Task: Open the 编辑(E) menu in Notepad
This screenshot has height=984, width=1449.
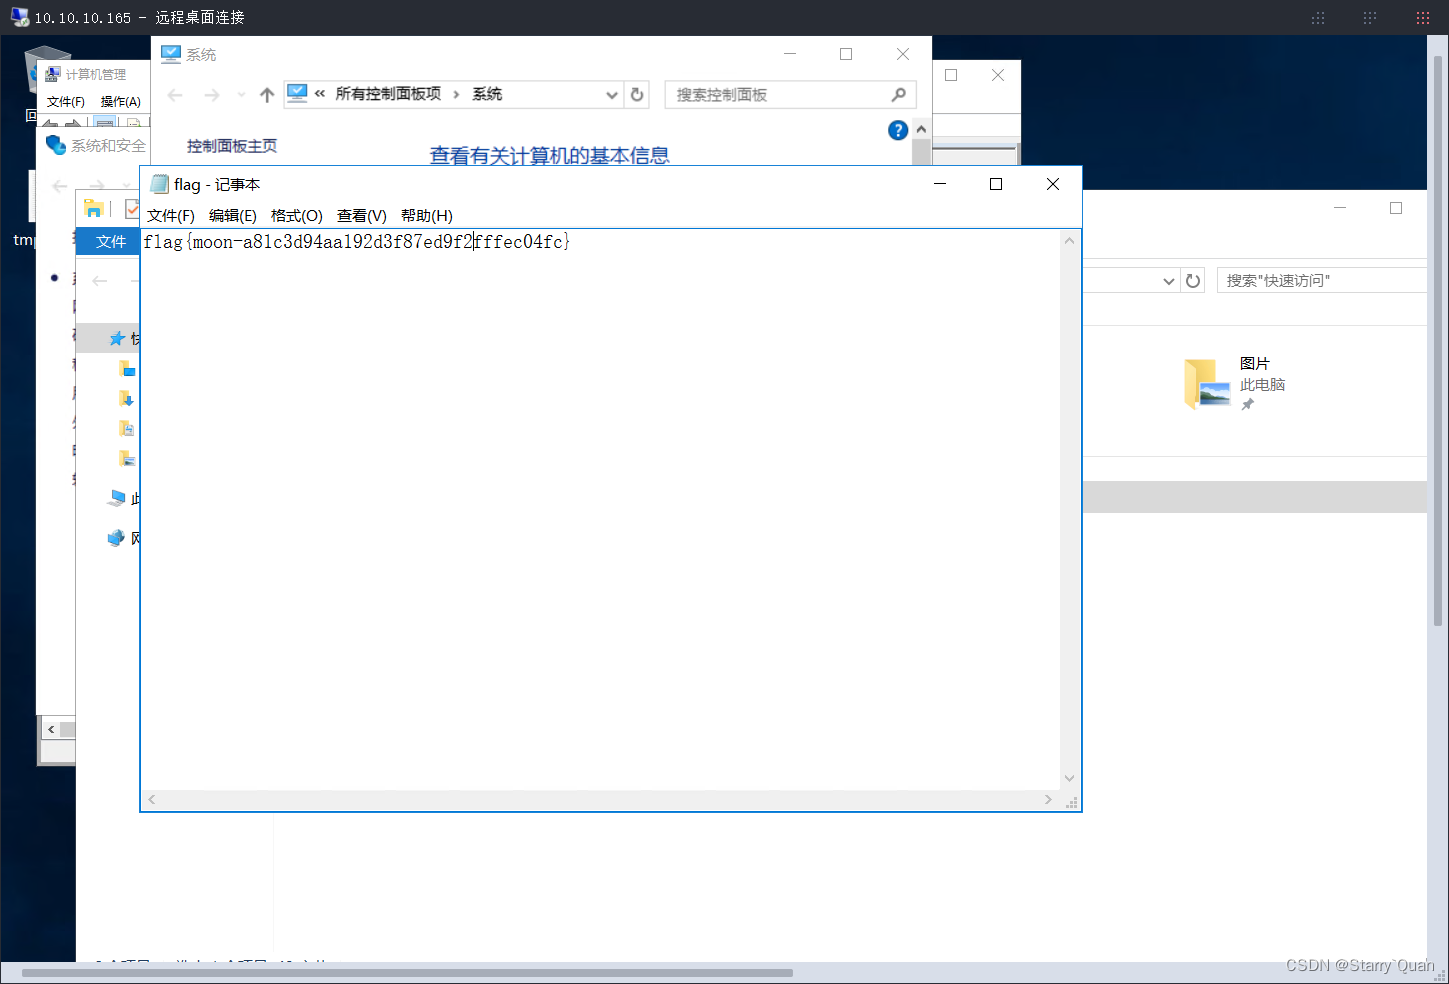Action: tap(232, 216)
